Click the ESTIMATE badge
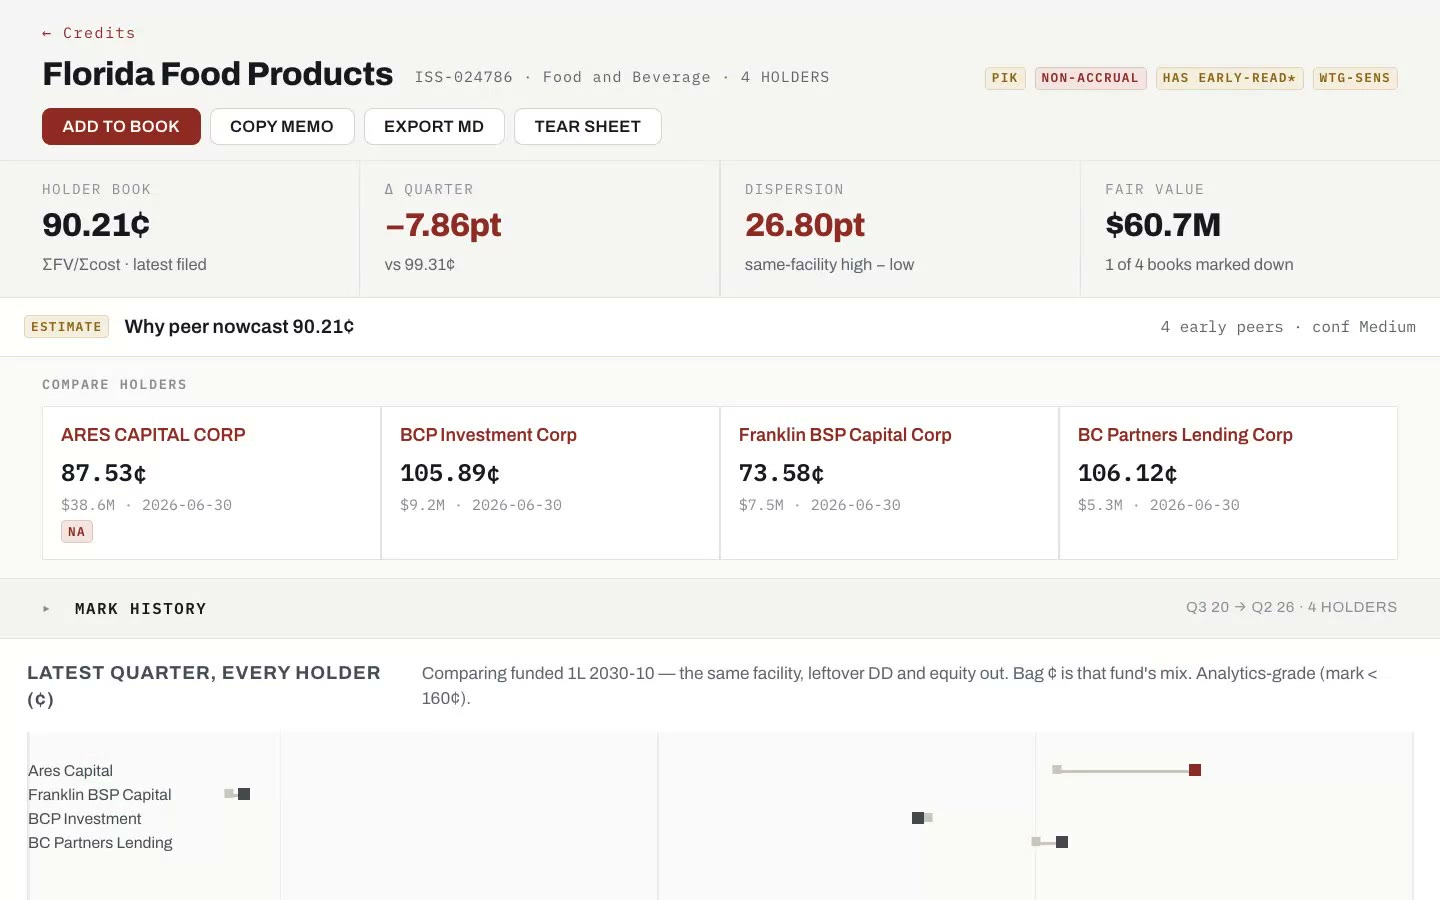This screenshot has height=900, width=1440. [66, 327]
